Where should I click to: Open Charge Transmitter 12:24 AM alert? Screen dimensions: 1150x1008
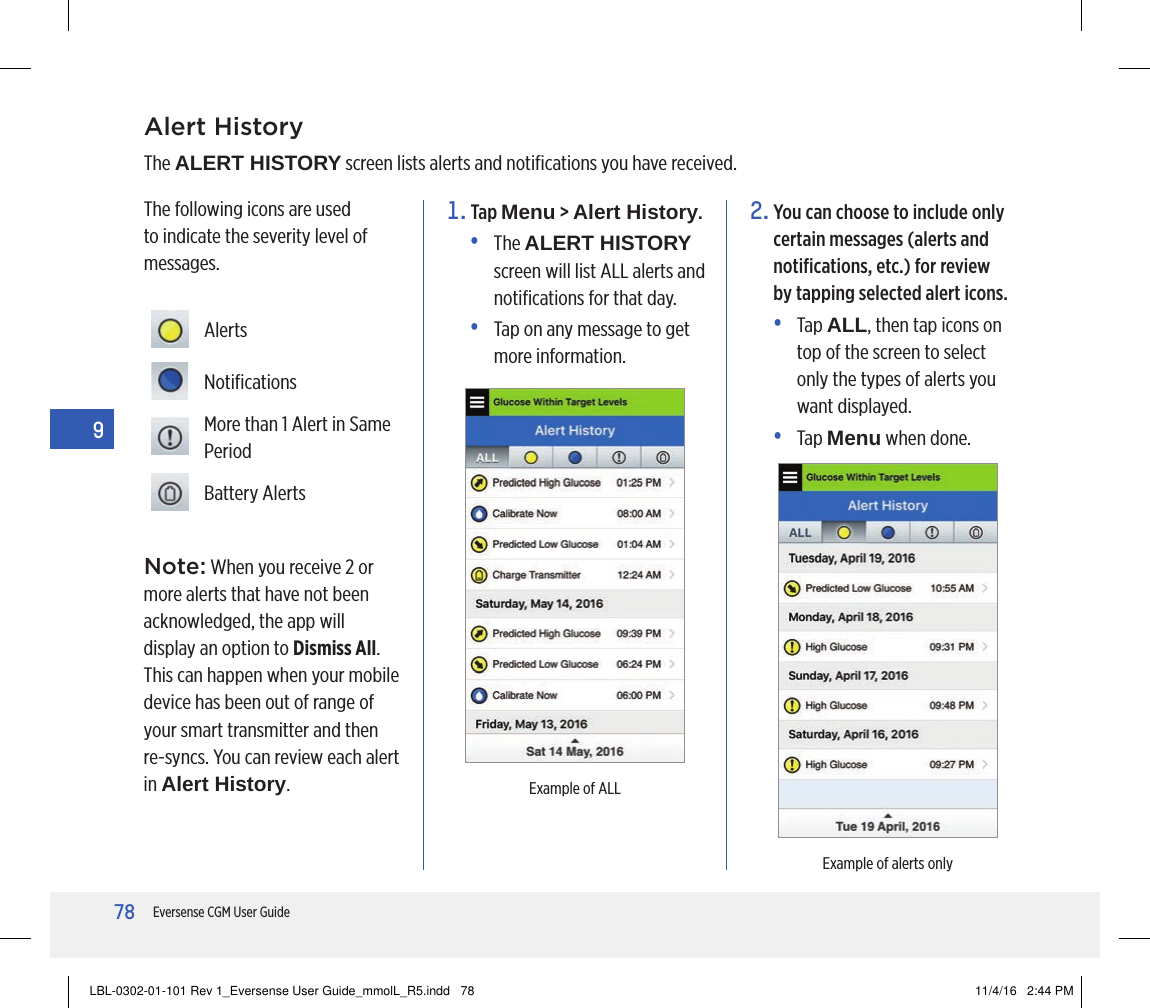click(x=575, y=575)
